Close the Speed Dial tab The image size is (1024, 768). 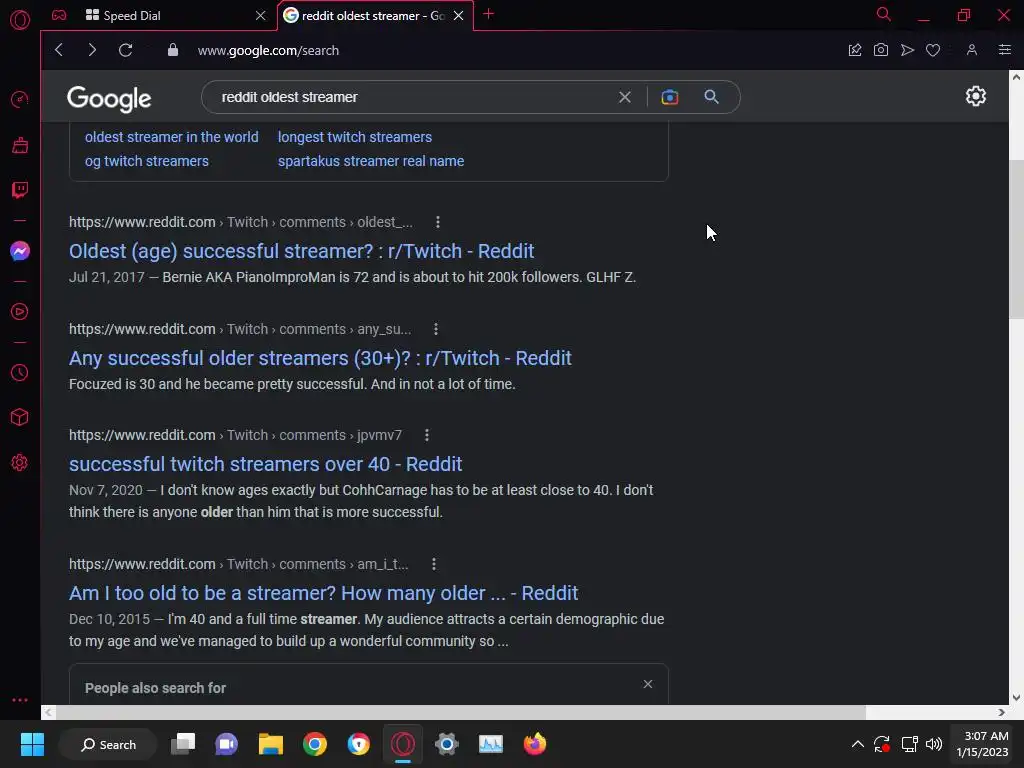[261, 15]
